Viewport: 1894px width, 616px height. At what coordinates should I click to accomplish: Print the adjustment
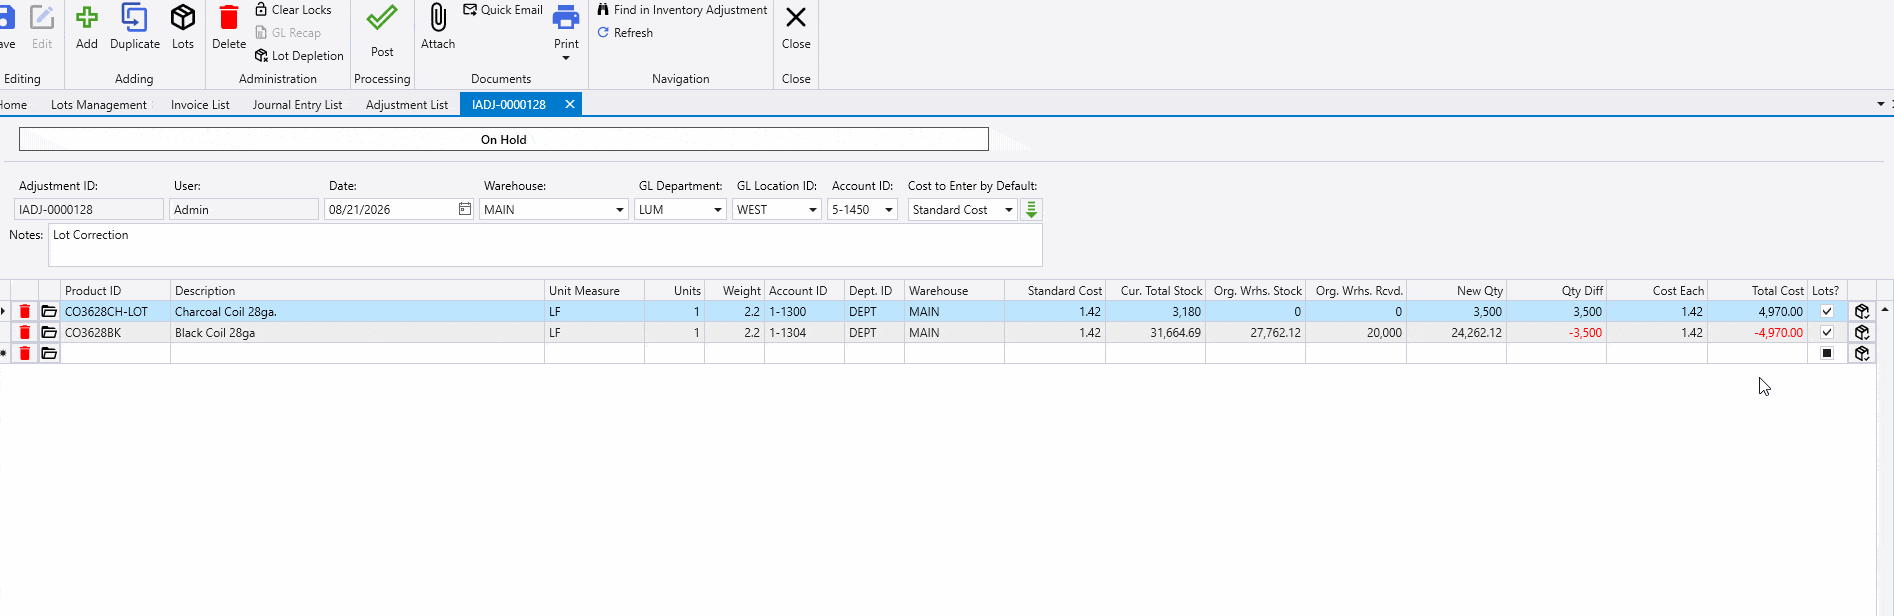(x=566, y=25)
